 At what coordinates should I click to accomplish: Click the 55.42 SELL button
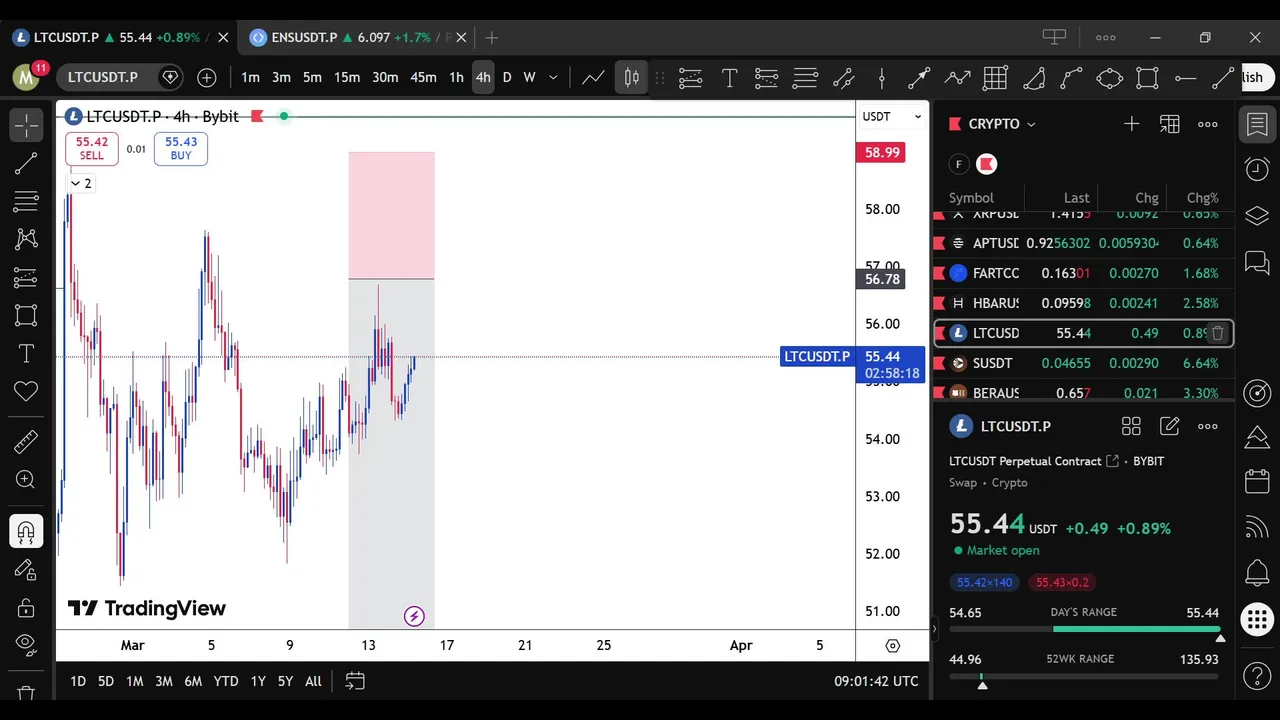click(92, 148)
